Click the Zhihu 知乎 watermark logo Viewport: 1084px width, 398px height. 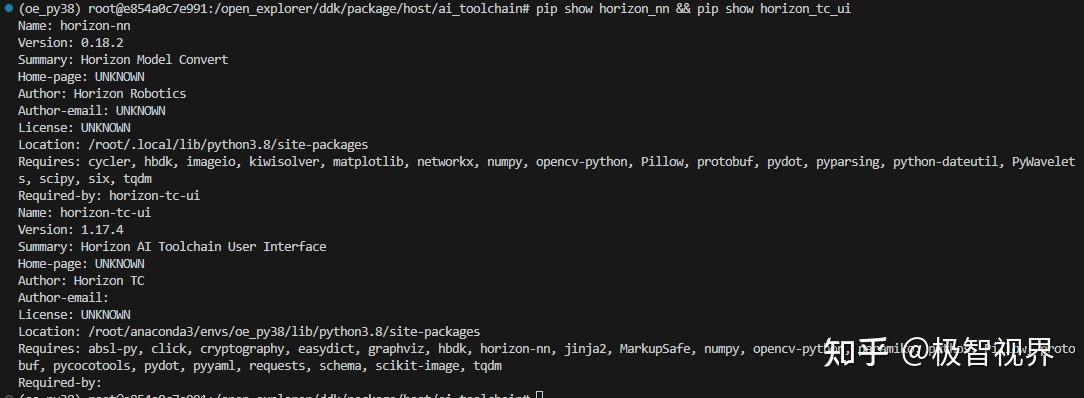(x=856, y=353)
